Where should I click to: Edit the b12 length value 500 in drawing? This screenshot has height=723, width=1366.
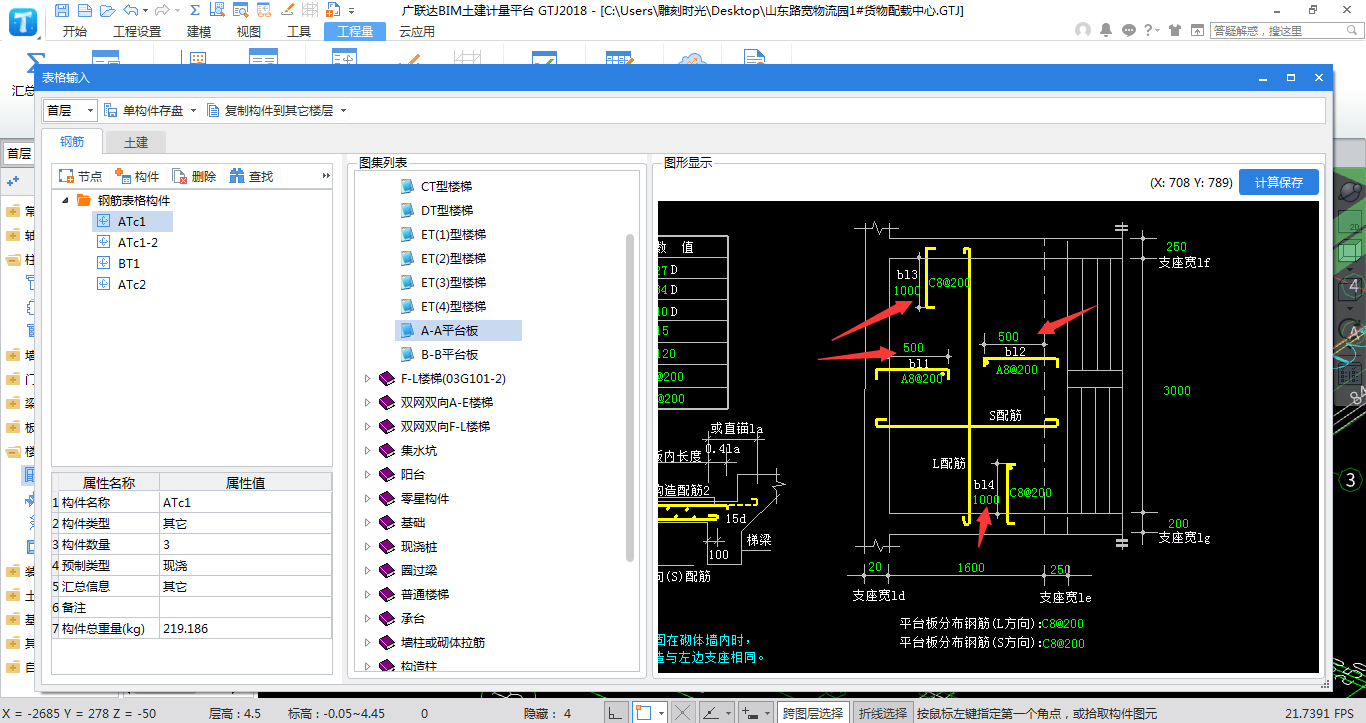(1008, 337)
